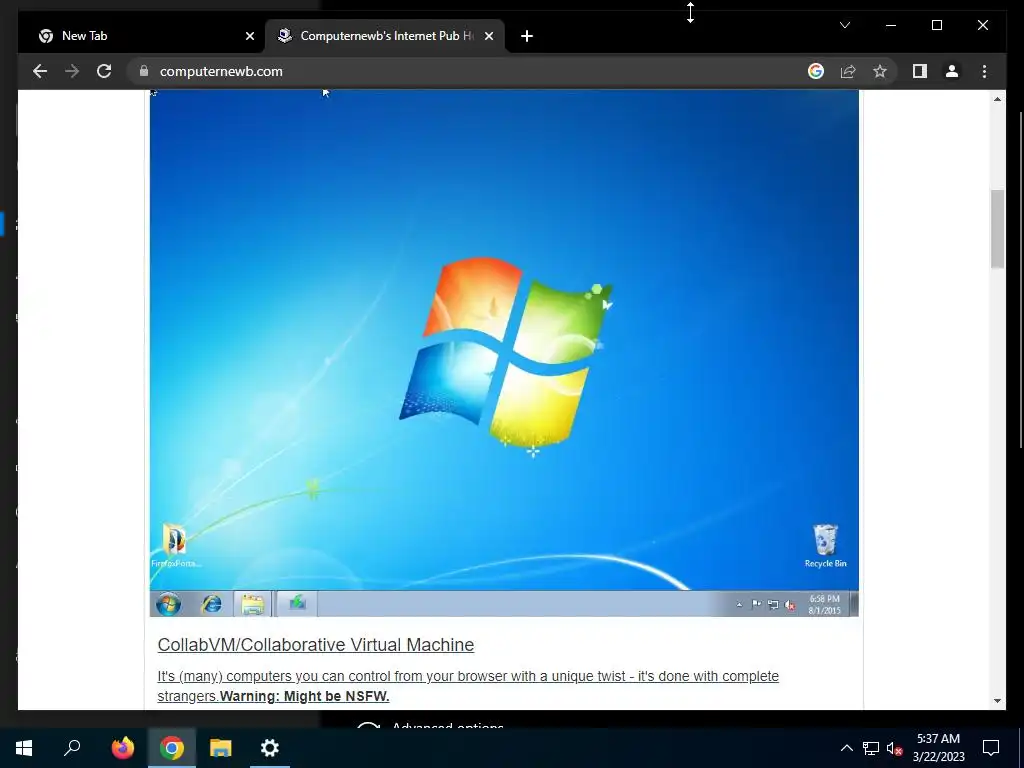
Task: Open the Windows Start menu
Action: pyautogui.click(x=24, y=748)
